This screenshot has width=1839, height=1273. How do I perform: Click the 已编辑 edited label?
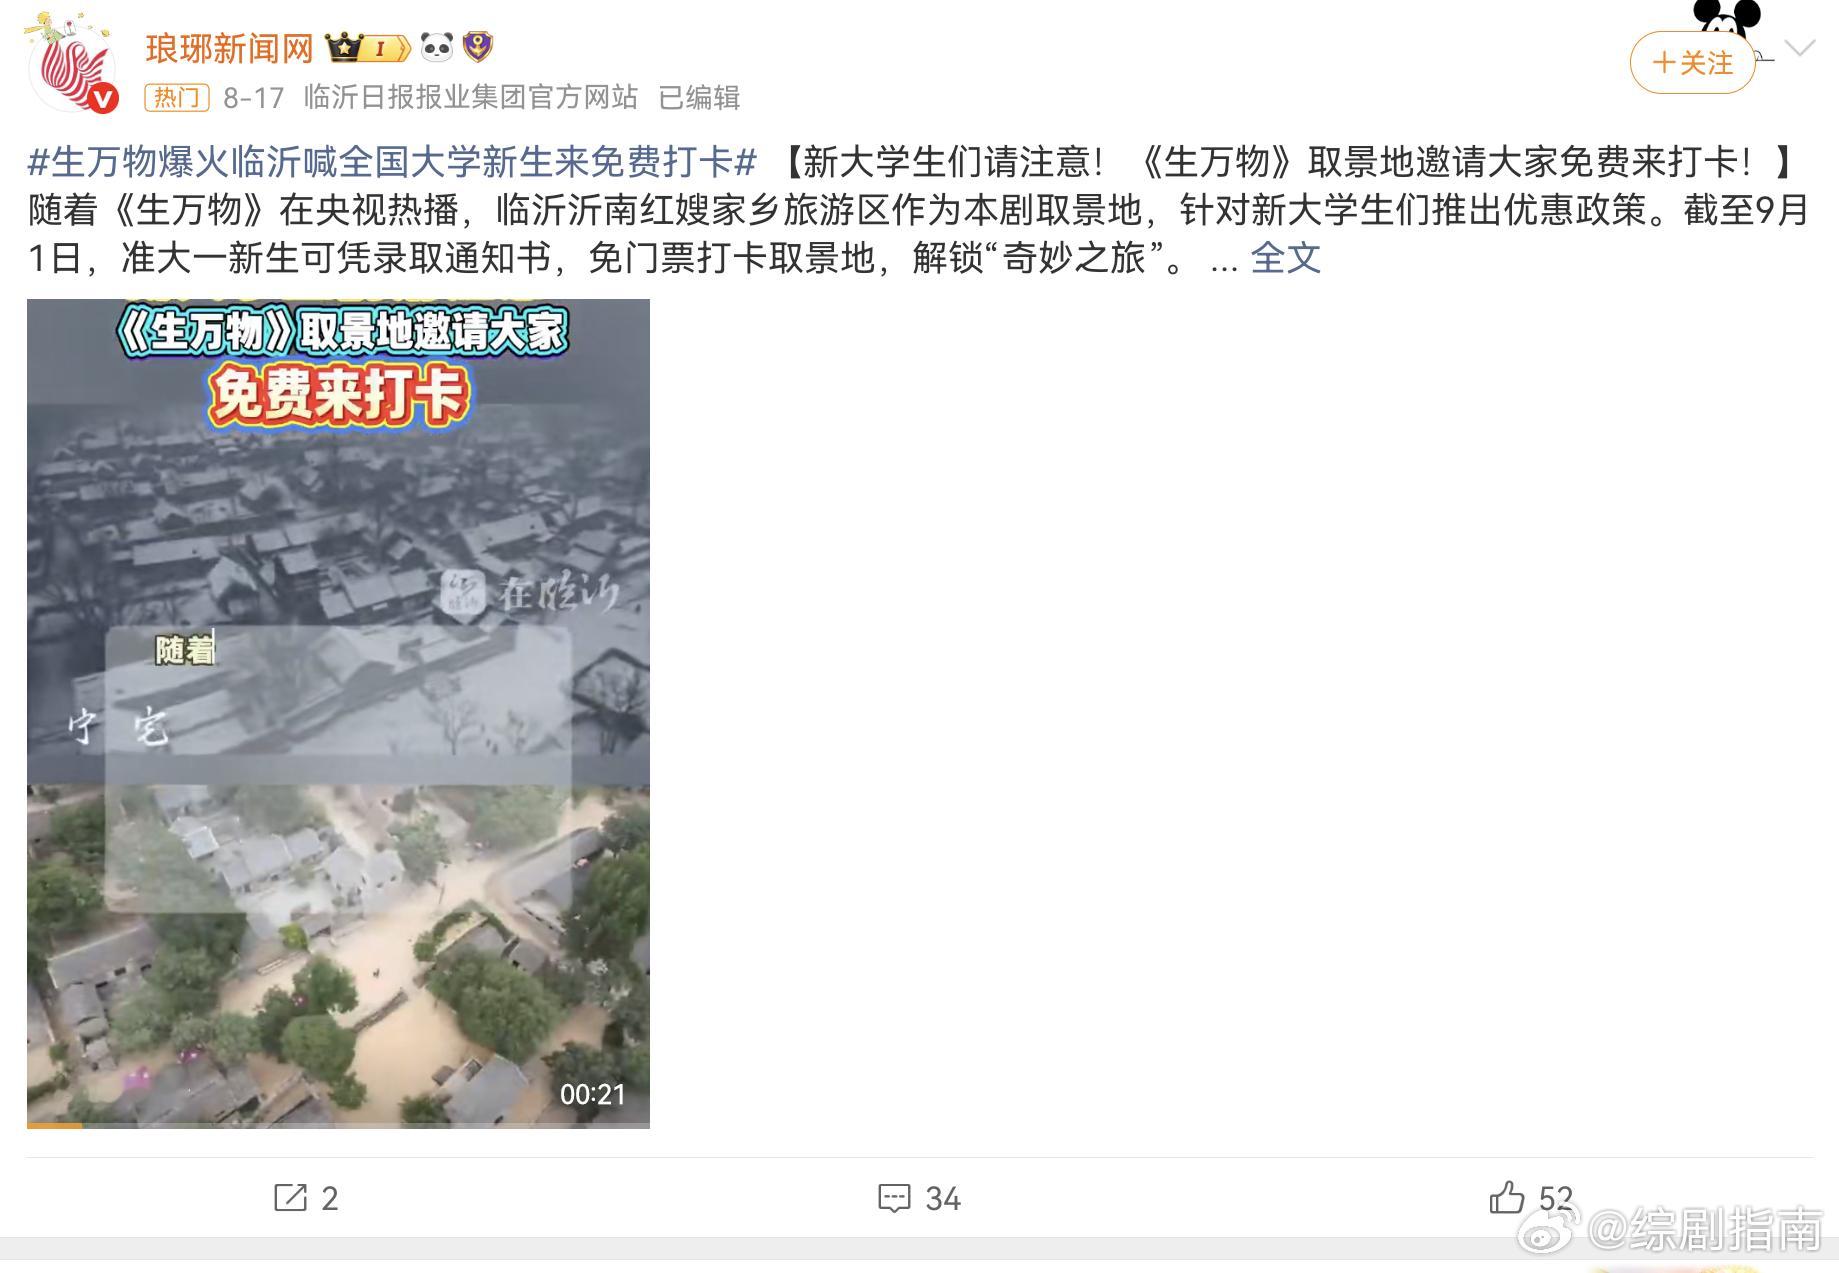(x=700, y=97)
